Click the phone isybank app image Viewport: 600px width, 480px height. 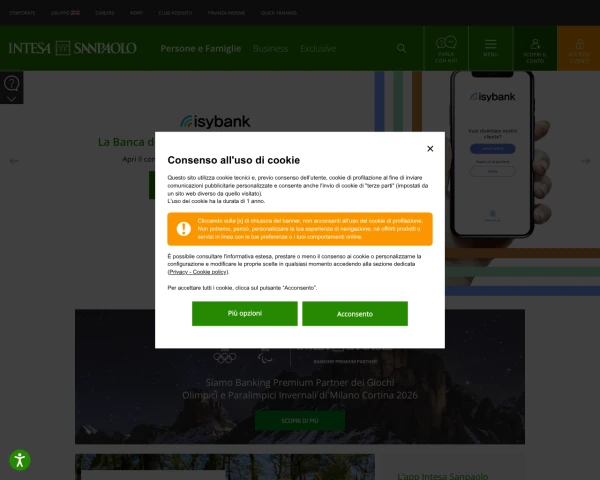click(492, 153)
